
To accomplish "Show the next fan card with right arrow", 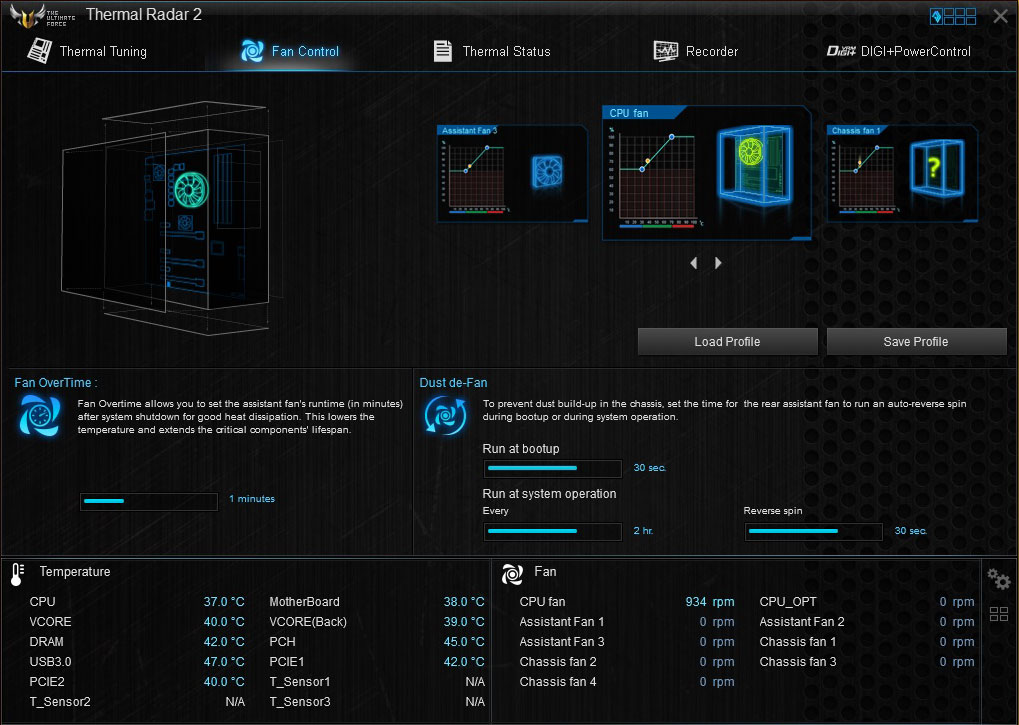I will click(717, 263).
